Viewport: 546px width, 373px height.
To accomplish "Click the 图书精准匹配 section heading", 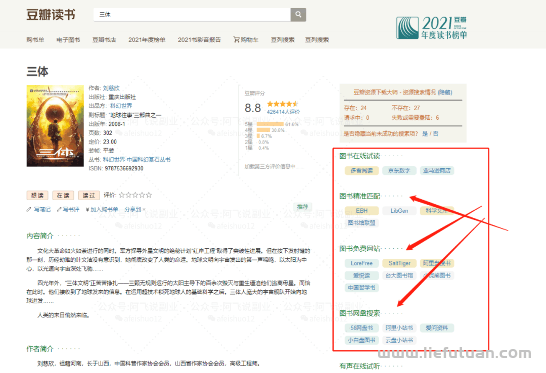I will [359, 196].
